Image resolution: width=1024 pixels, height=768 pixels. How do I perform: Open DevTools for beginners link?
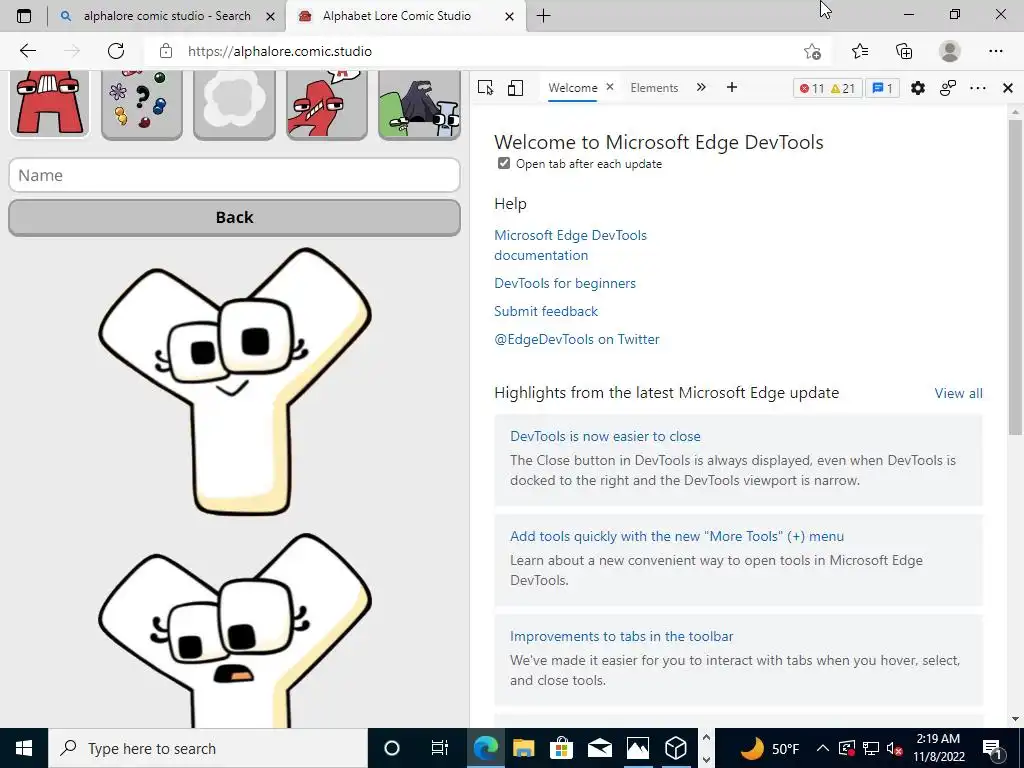point(565,283)
